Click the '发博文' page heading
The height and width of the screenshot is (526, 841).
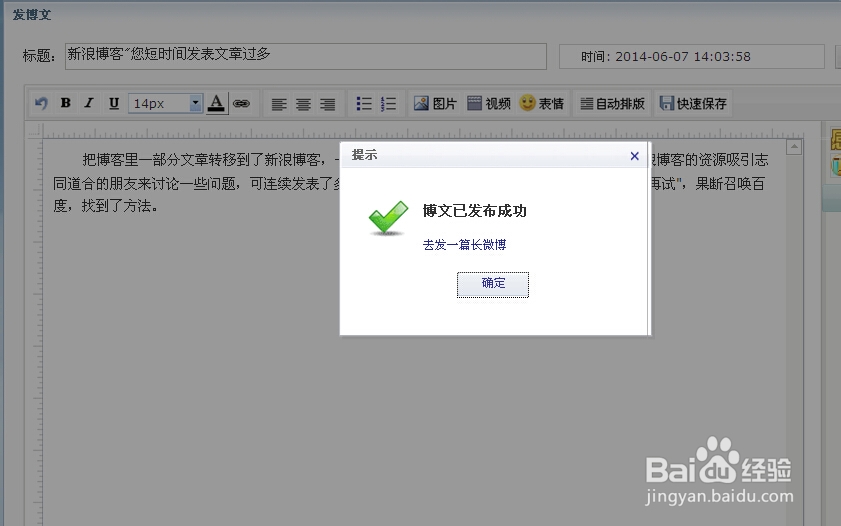[32, 15]
